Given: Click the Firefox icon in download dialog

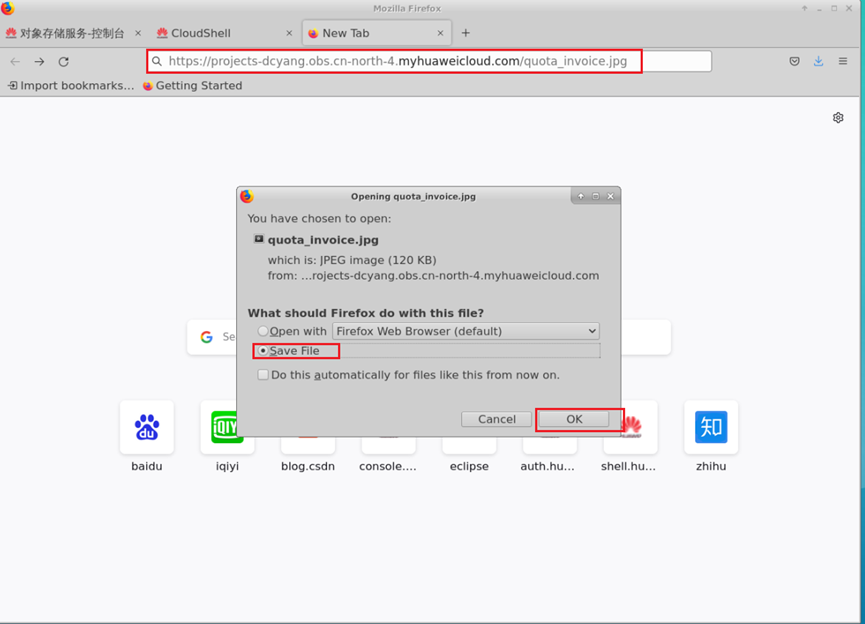Looking at the screenshot, I should [247, 196].
